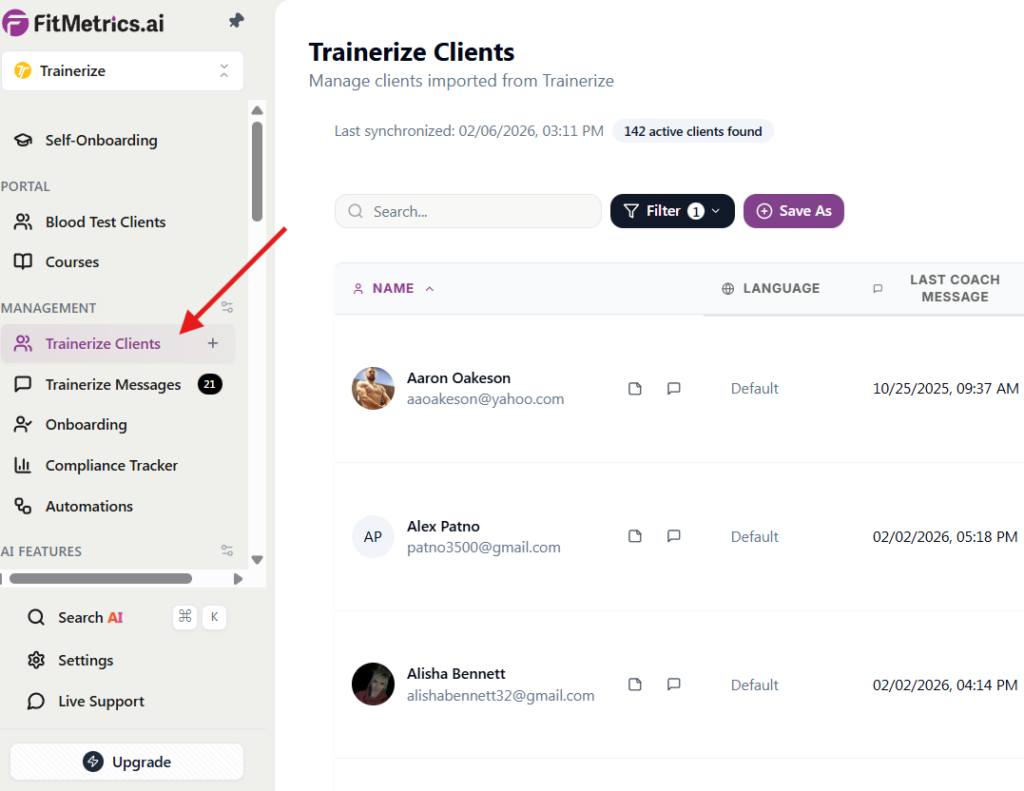Click into the client Search field
The width and height of the screenshot is (1024, 791).
point(468,212)
